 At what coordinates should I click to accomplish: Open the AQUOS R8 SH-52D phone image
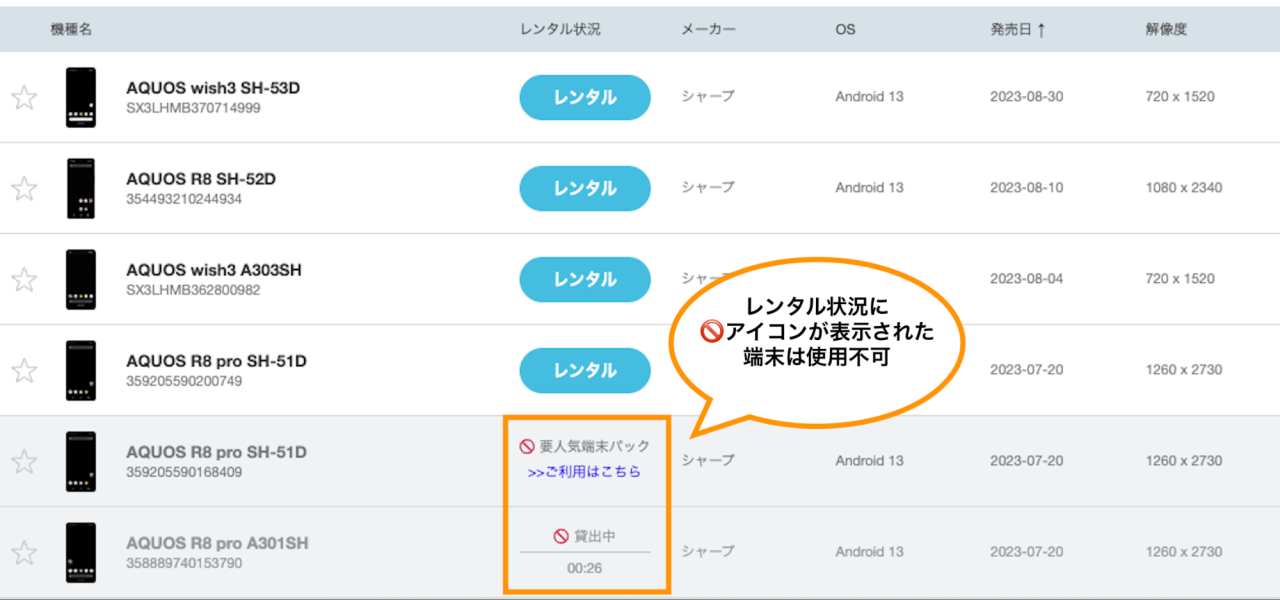tap(81, 188)
